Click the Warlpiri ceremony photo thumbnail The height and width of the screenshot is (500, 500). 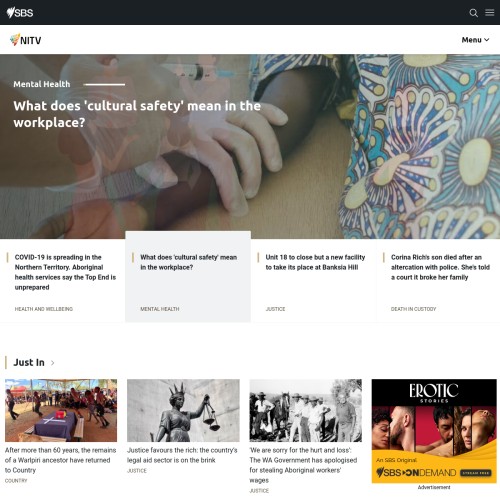tap(61, 410)
